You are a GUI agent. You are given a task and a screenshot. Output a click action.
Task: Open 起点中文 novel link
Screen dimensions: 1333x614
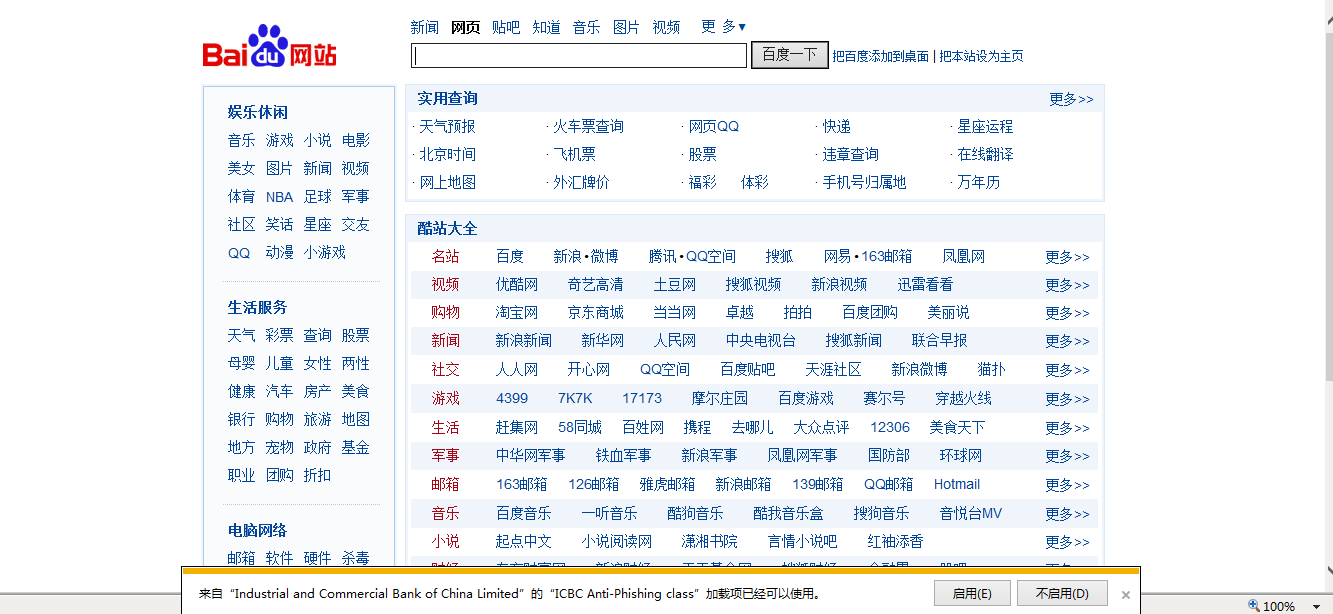pos(524,542)
